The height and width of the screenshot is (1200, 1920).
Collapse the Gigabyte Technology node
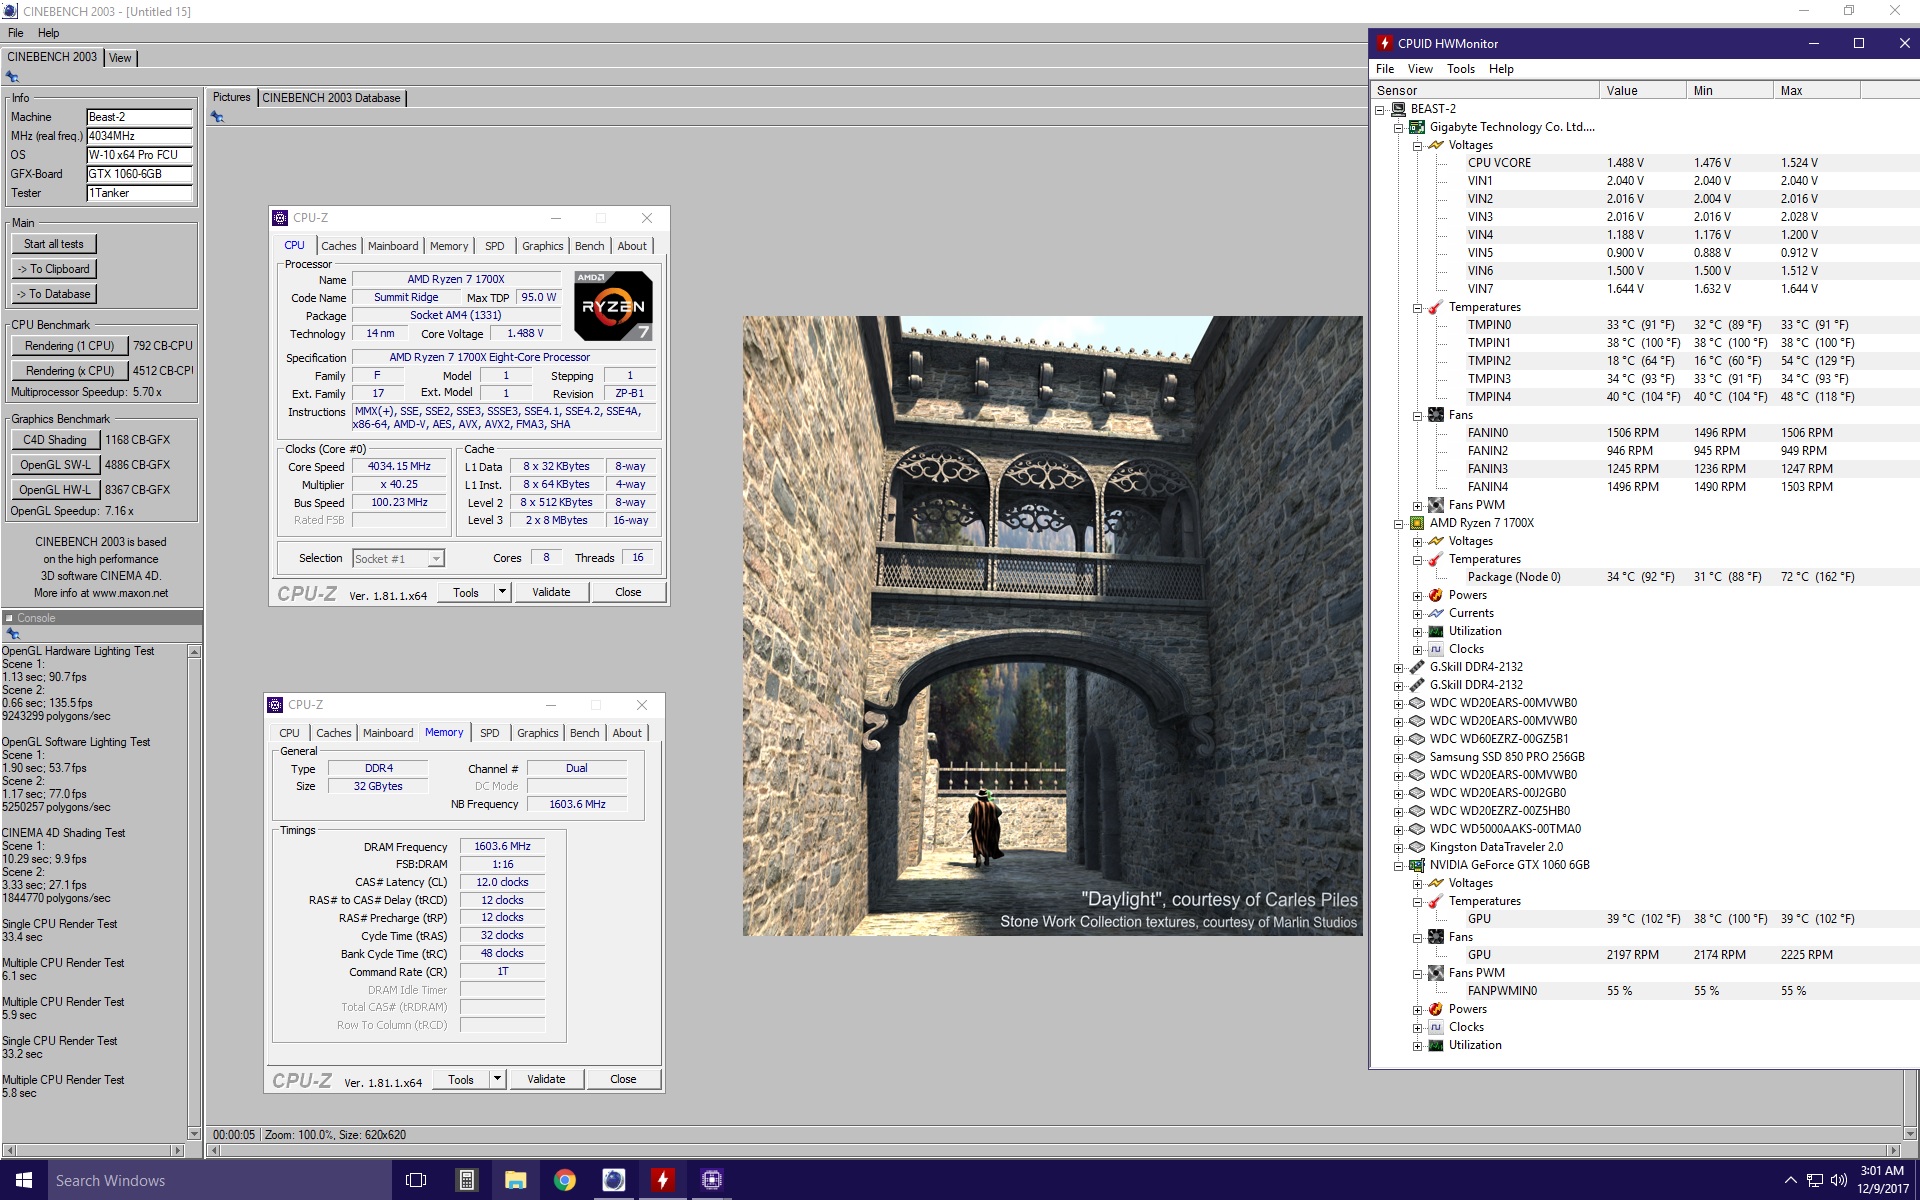click(x=1399, y=127)
